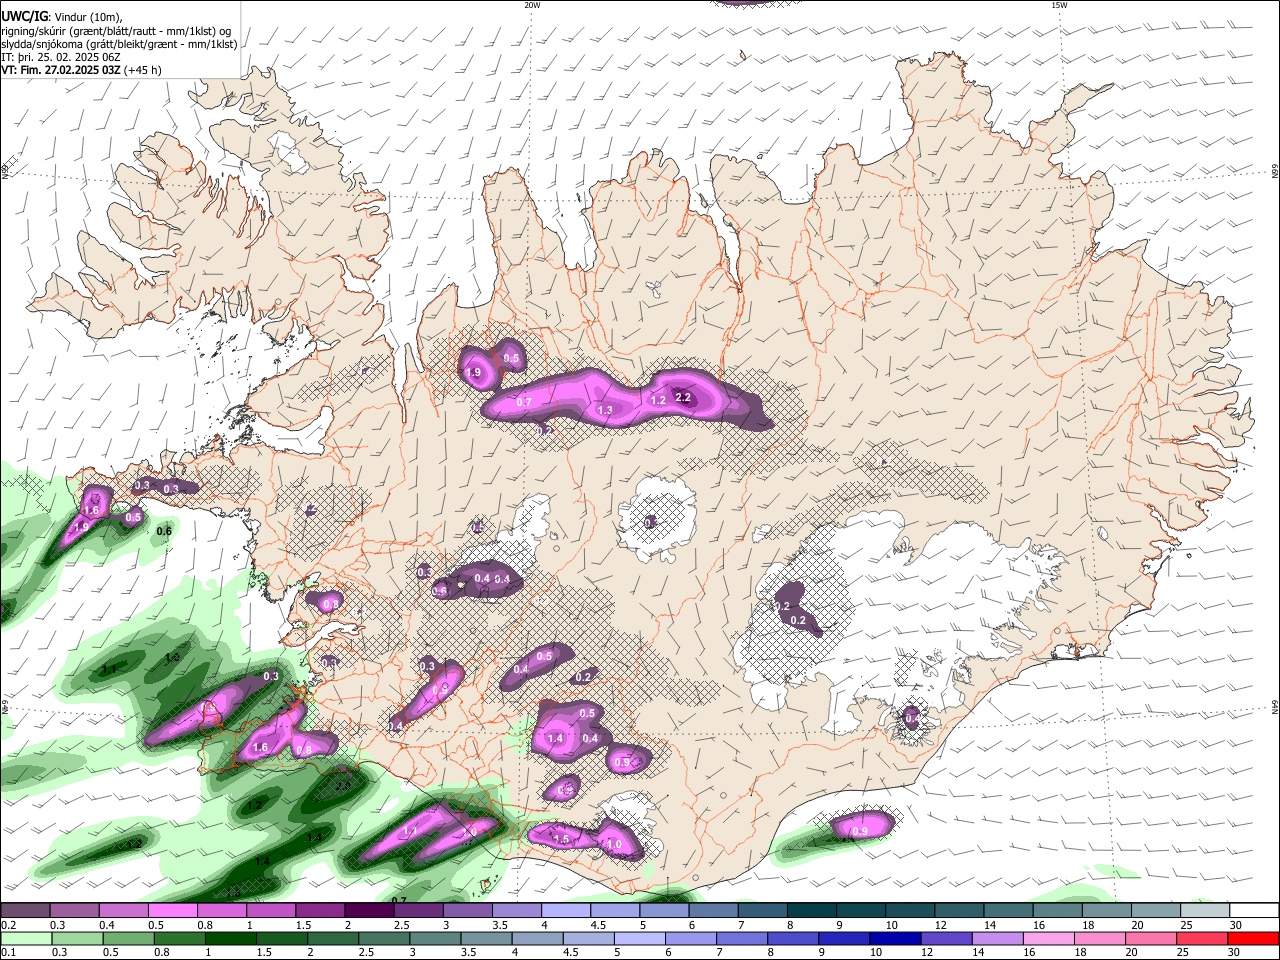Click the 30 label on the snow scale

1235,925
